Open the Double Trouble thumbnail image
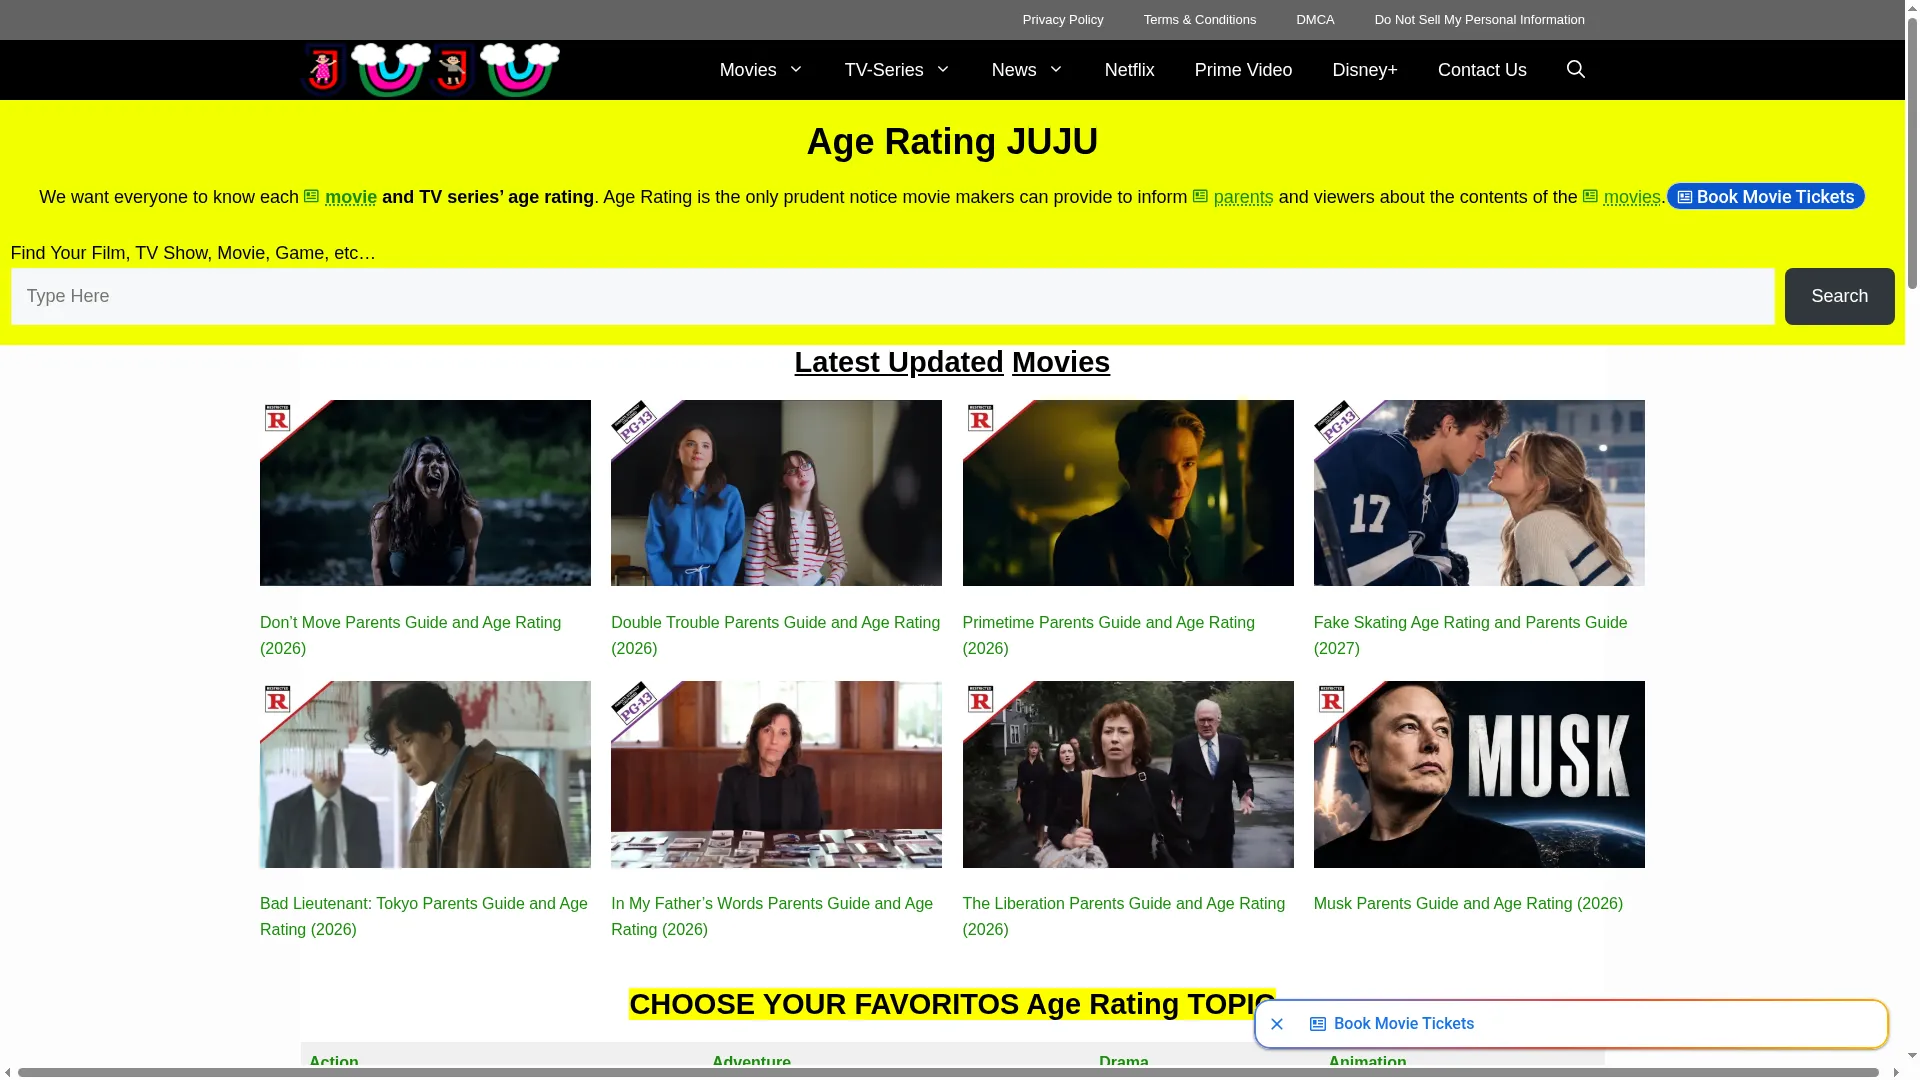 coord(776,493)
